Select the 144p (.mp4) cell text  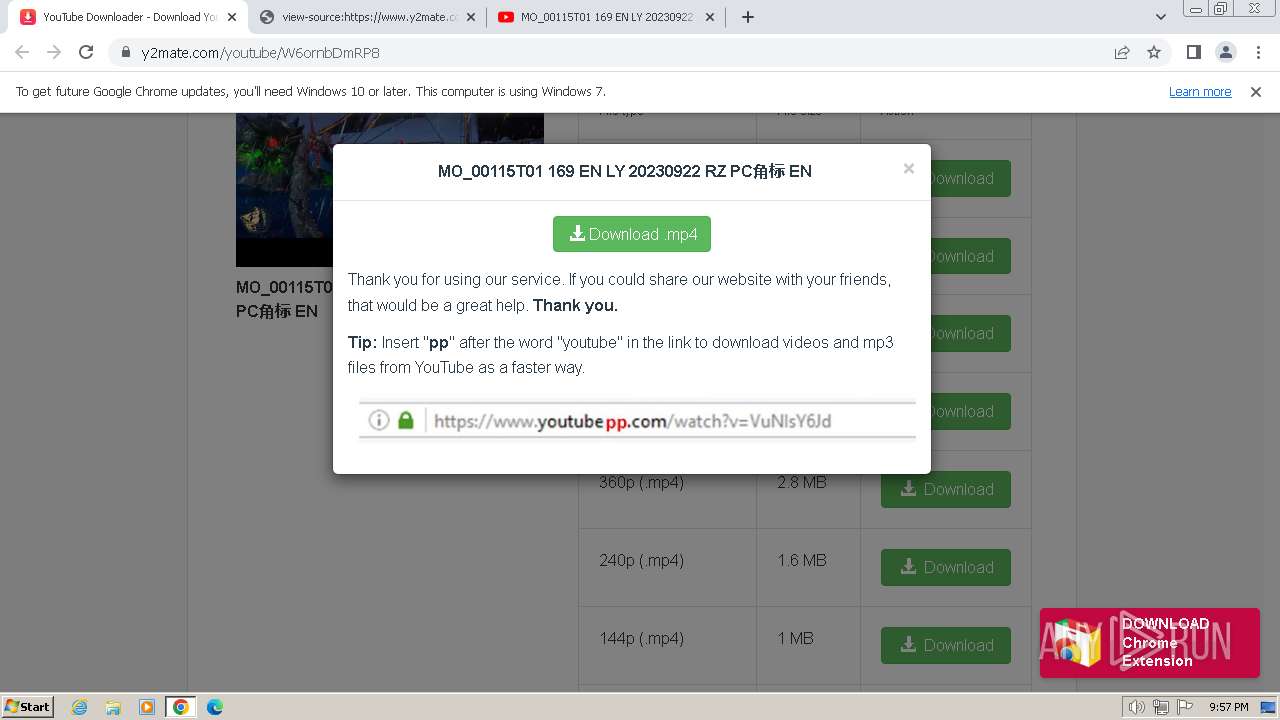[641, 638]
